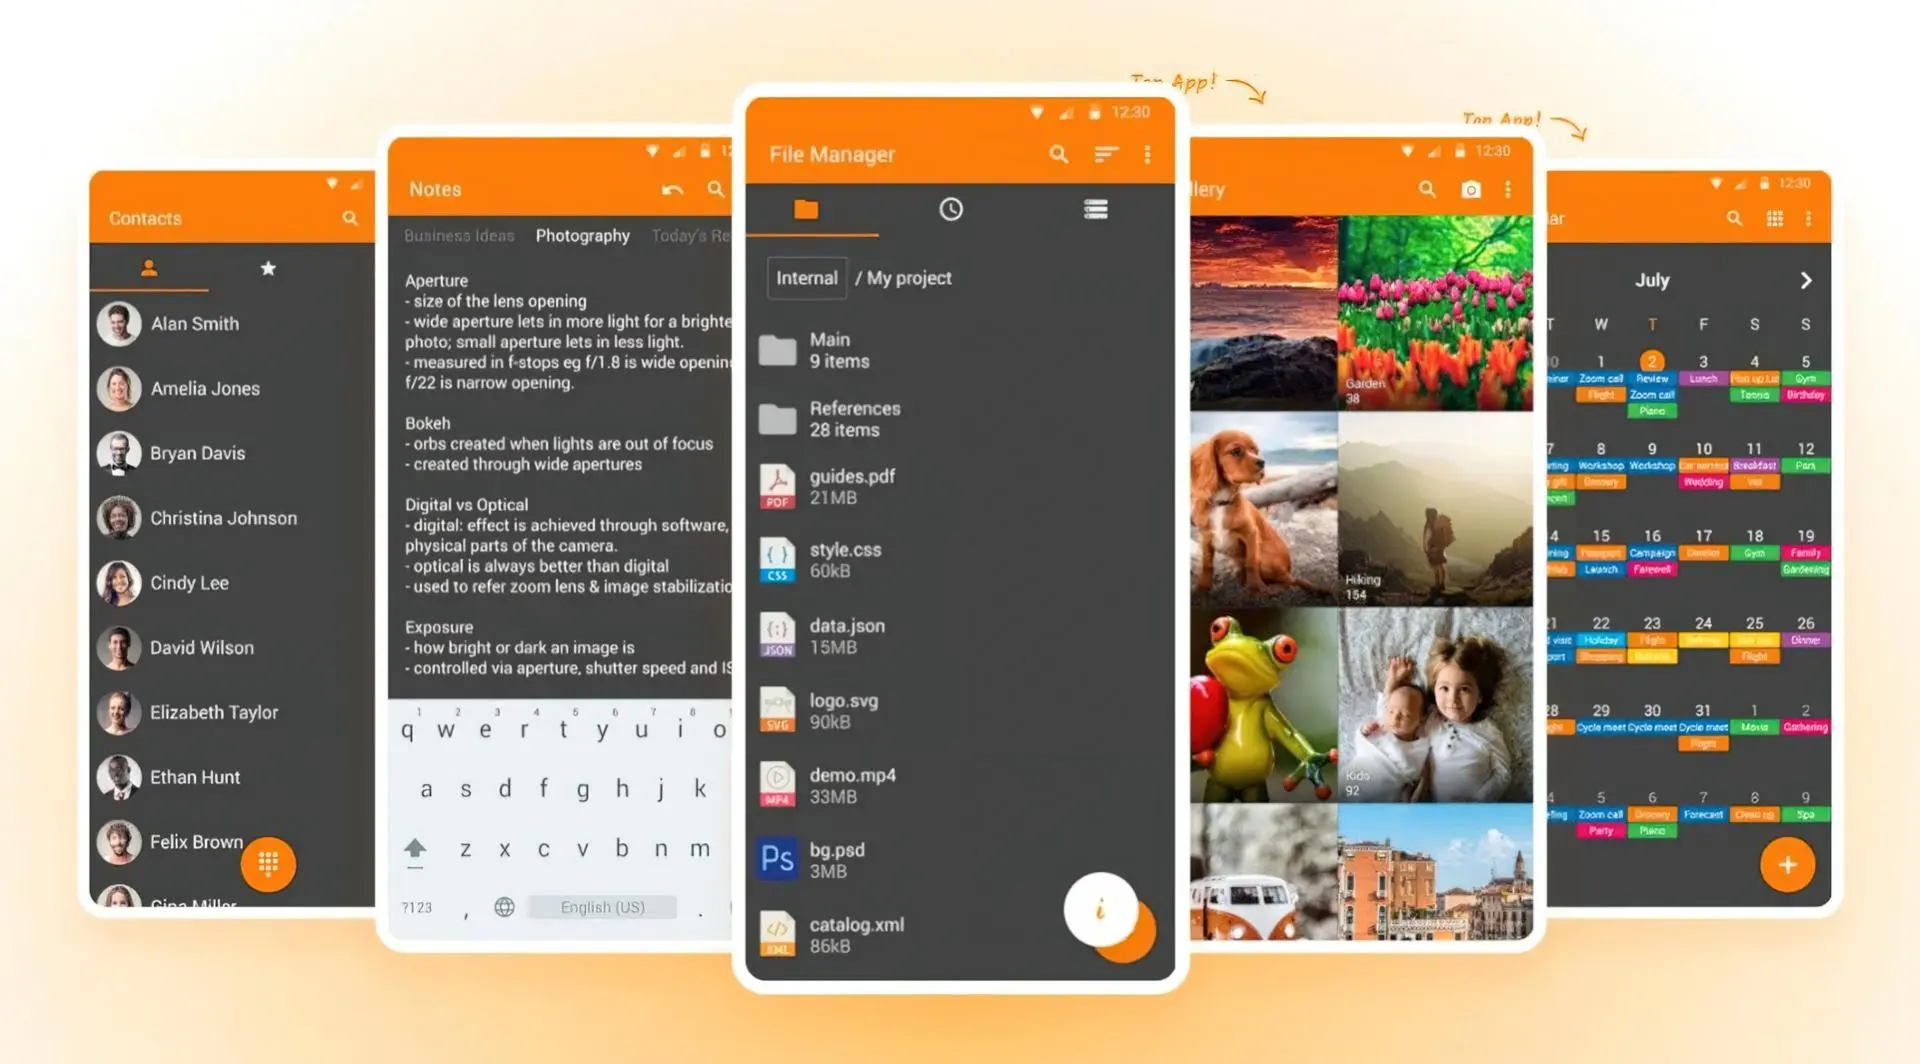Tap the plus add-event button in Calendar
1920x1064 pixels.
tap(1788, 864)
